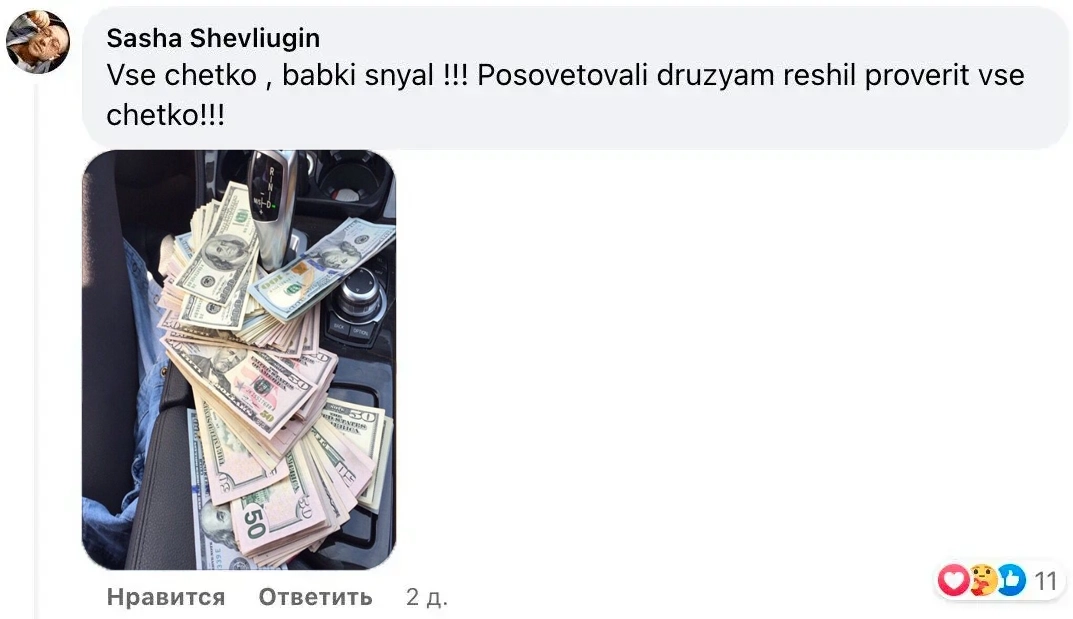This screenshot has width=1073, height=619.
Task: Open Sasha Shevliugin's round profile avatar
Action: point(38,42)
